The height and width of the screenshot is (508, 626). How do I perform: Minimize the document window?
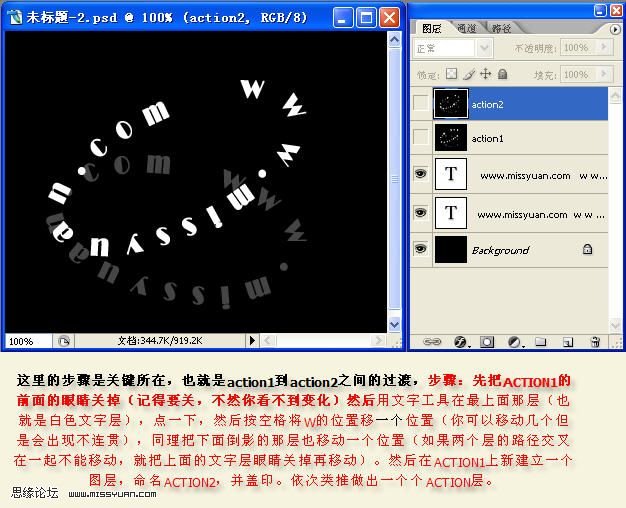click(x=343, y=18)
